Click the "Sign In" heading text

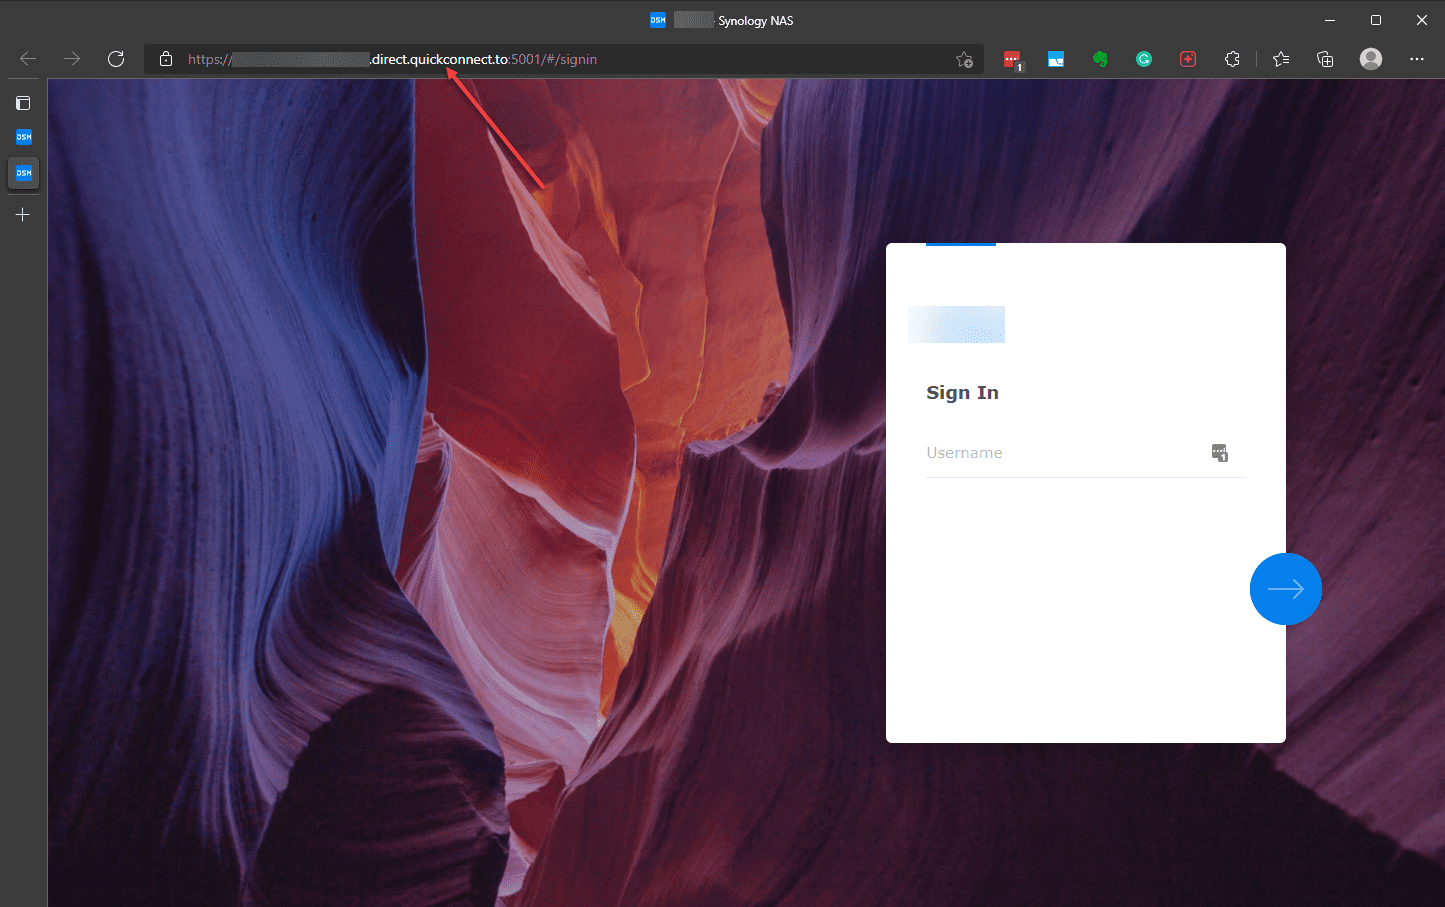(x=962, y=393)
